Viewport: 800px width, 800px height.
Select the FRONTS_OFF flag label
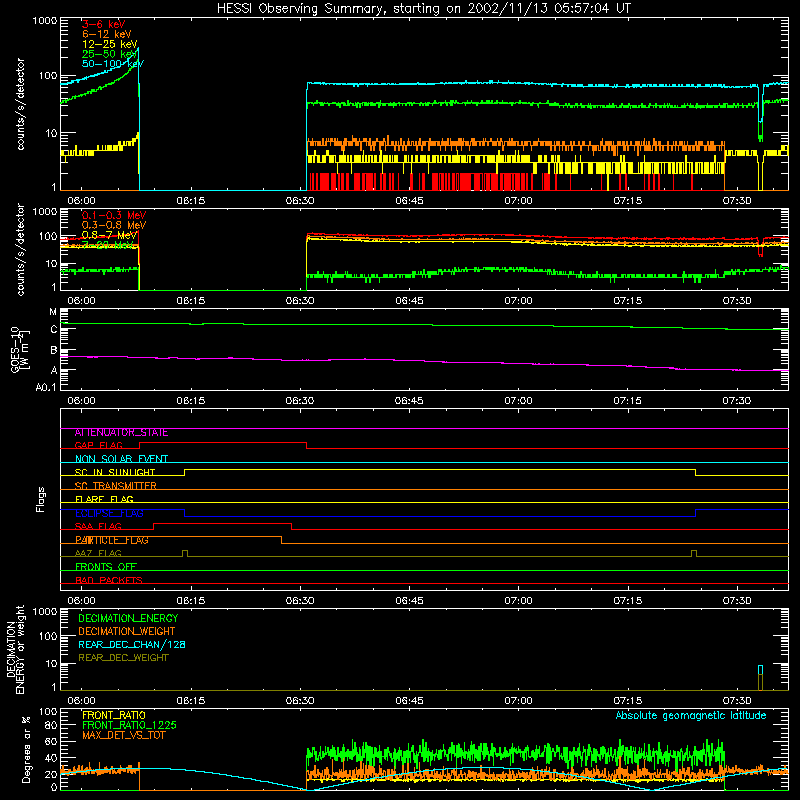pyautogui.click(x=106, y=567)
